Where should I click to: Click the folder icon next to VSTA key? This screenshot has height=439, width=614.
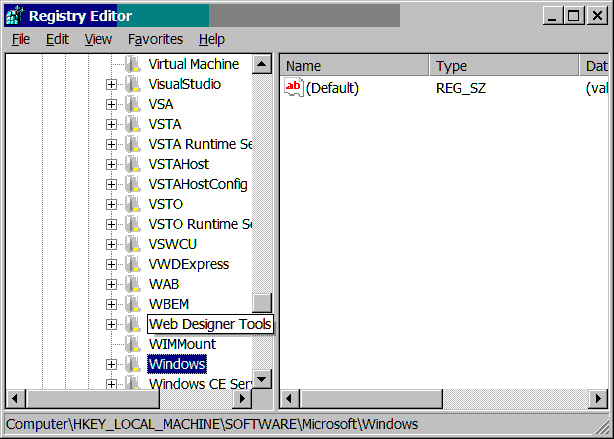(x=134, y=124)
